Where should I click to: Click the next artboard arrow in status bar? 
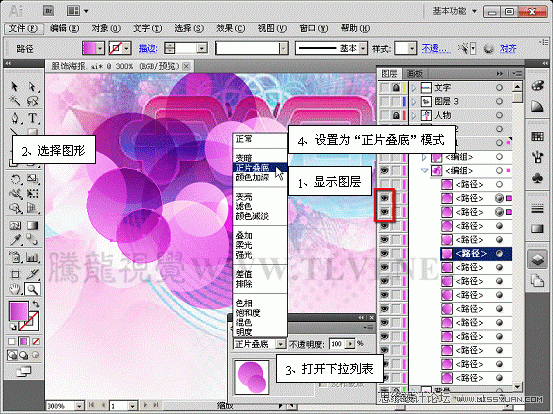[145, 405]
